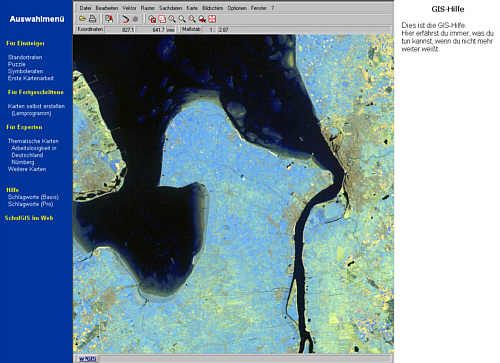Open the Puzzle link in sidebar
This screenshot has width=500, height=363.
pos(17,64)
